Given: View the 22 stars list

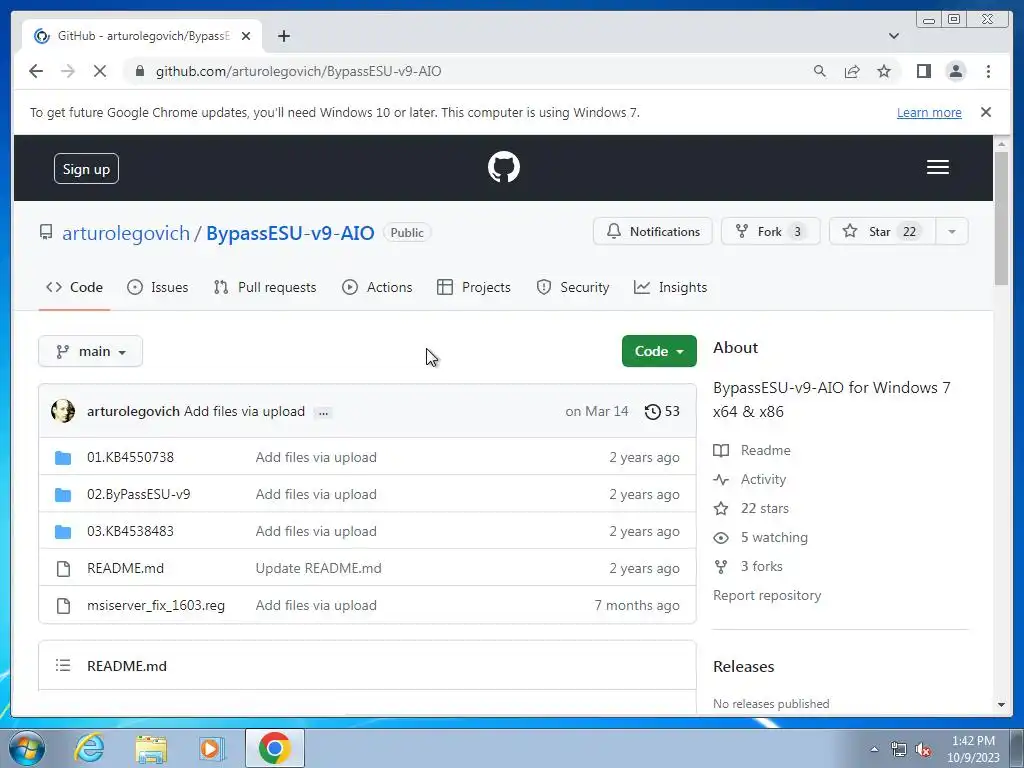Looking at the screenshot, I should point(751,508).
